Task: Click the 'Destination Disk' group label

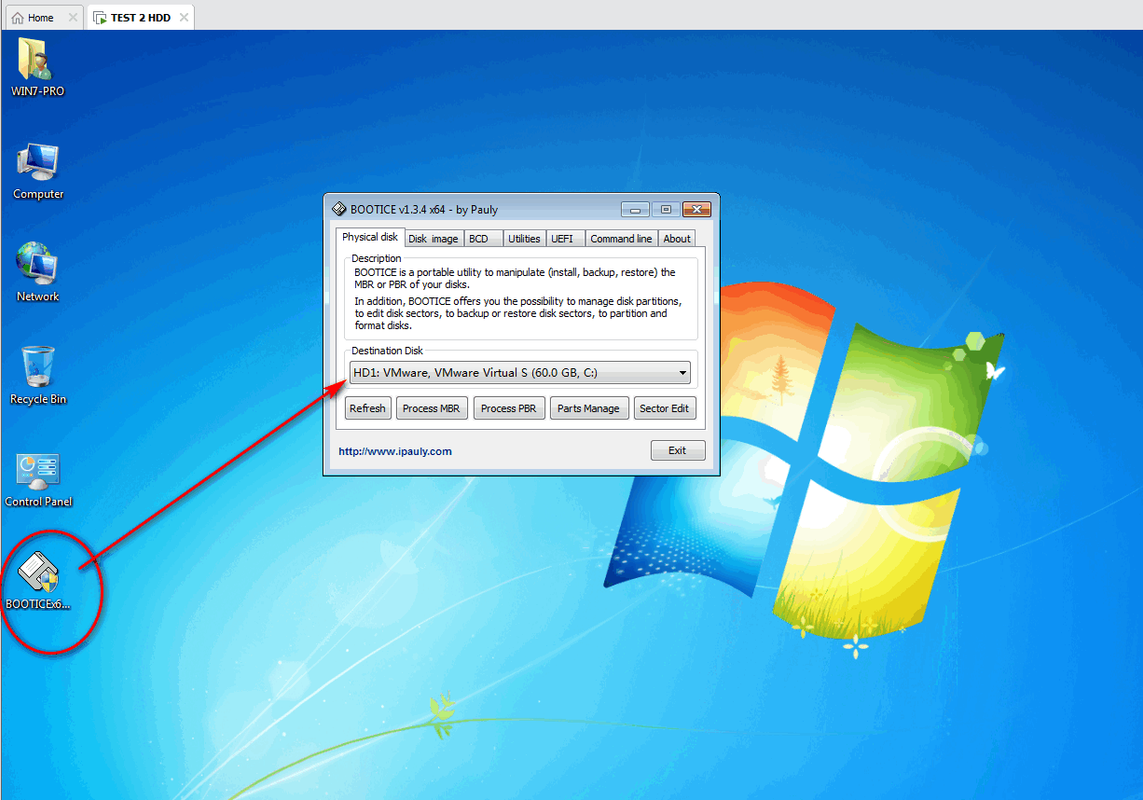Action: pyautogui.click(x=386, y=351)
